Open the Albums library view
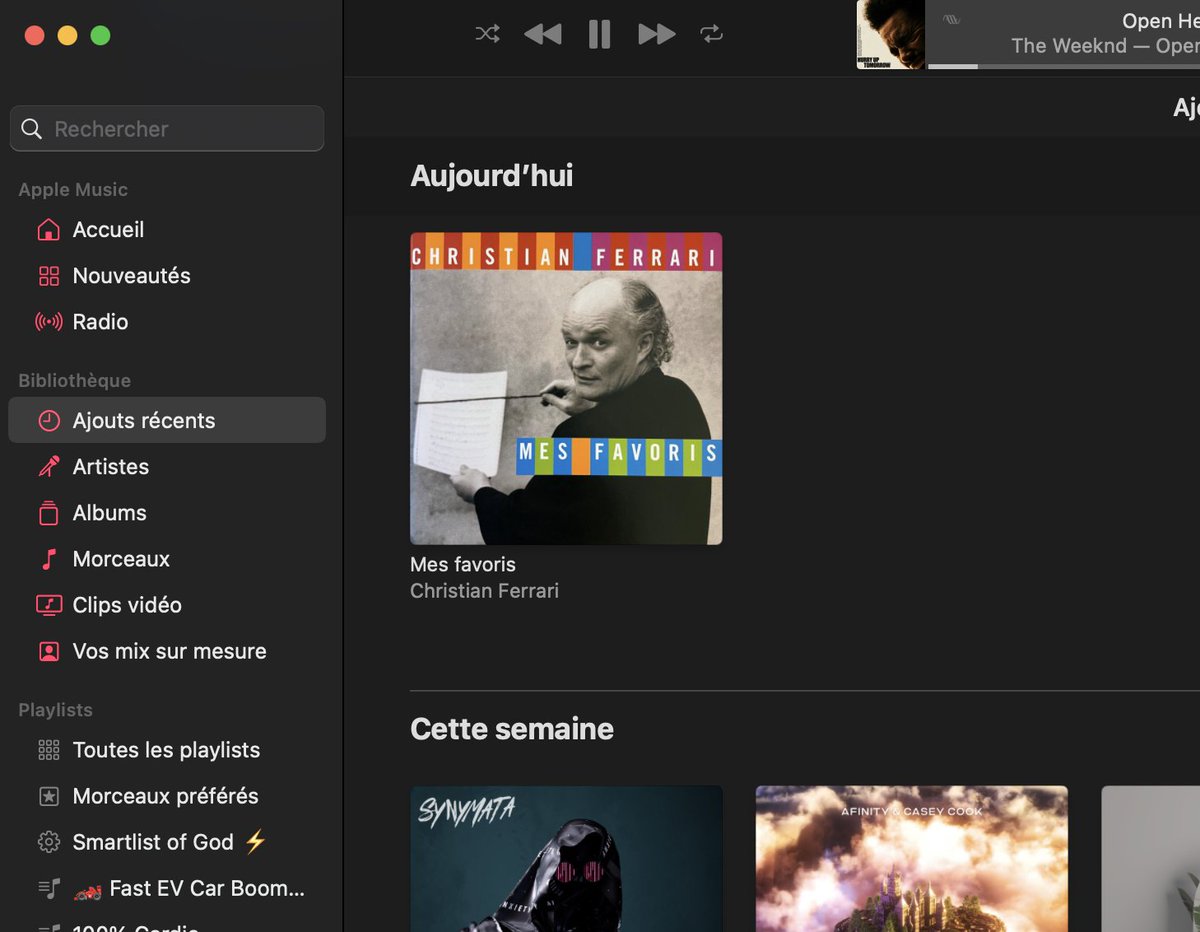1200x932 pixels. (x=108, y=512)
